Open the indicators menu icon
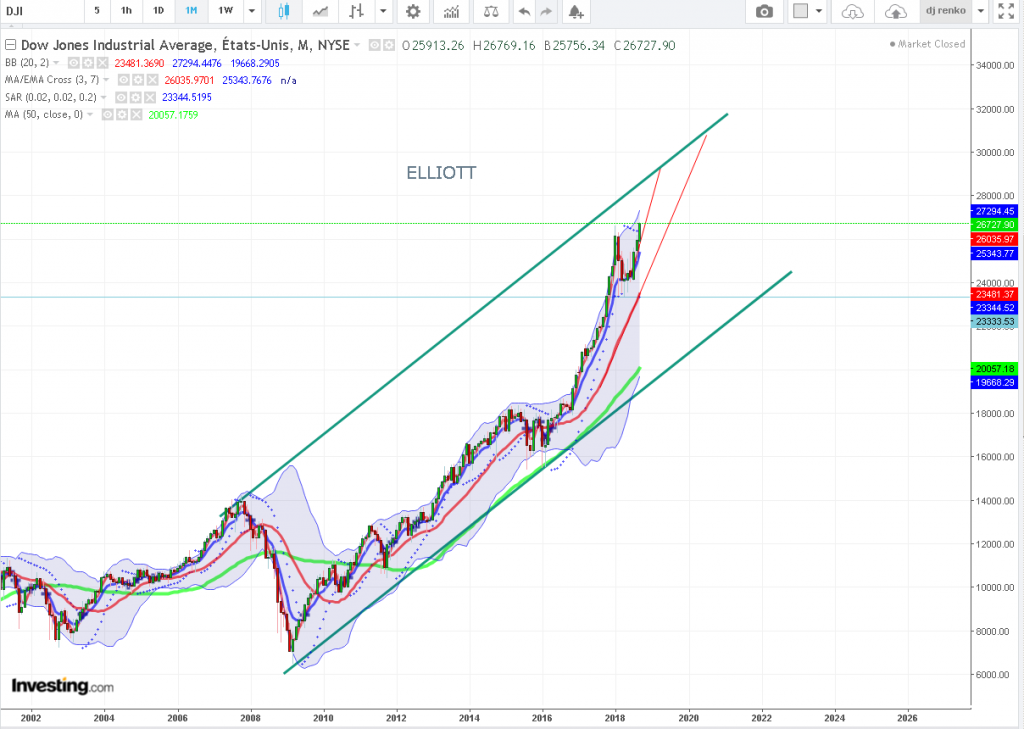 pos(451,11)
